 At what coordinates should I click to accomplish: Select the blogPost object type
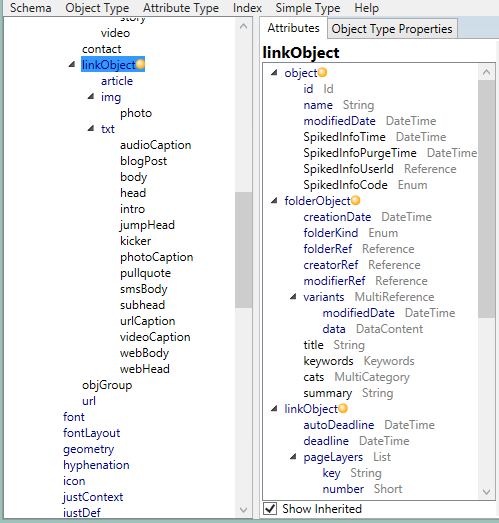point(143,161)
